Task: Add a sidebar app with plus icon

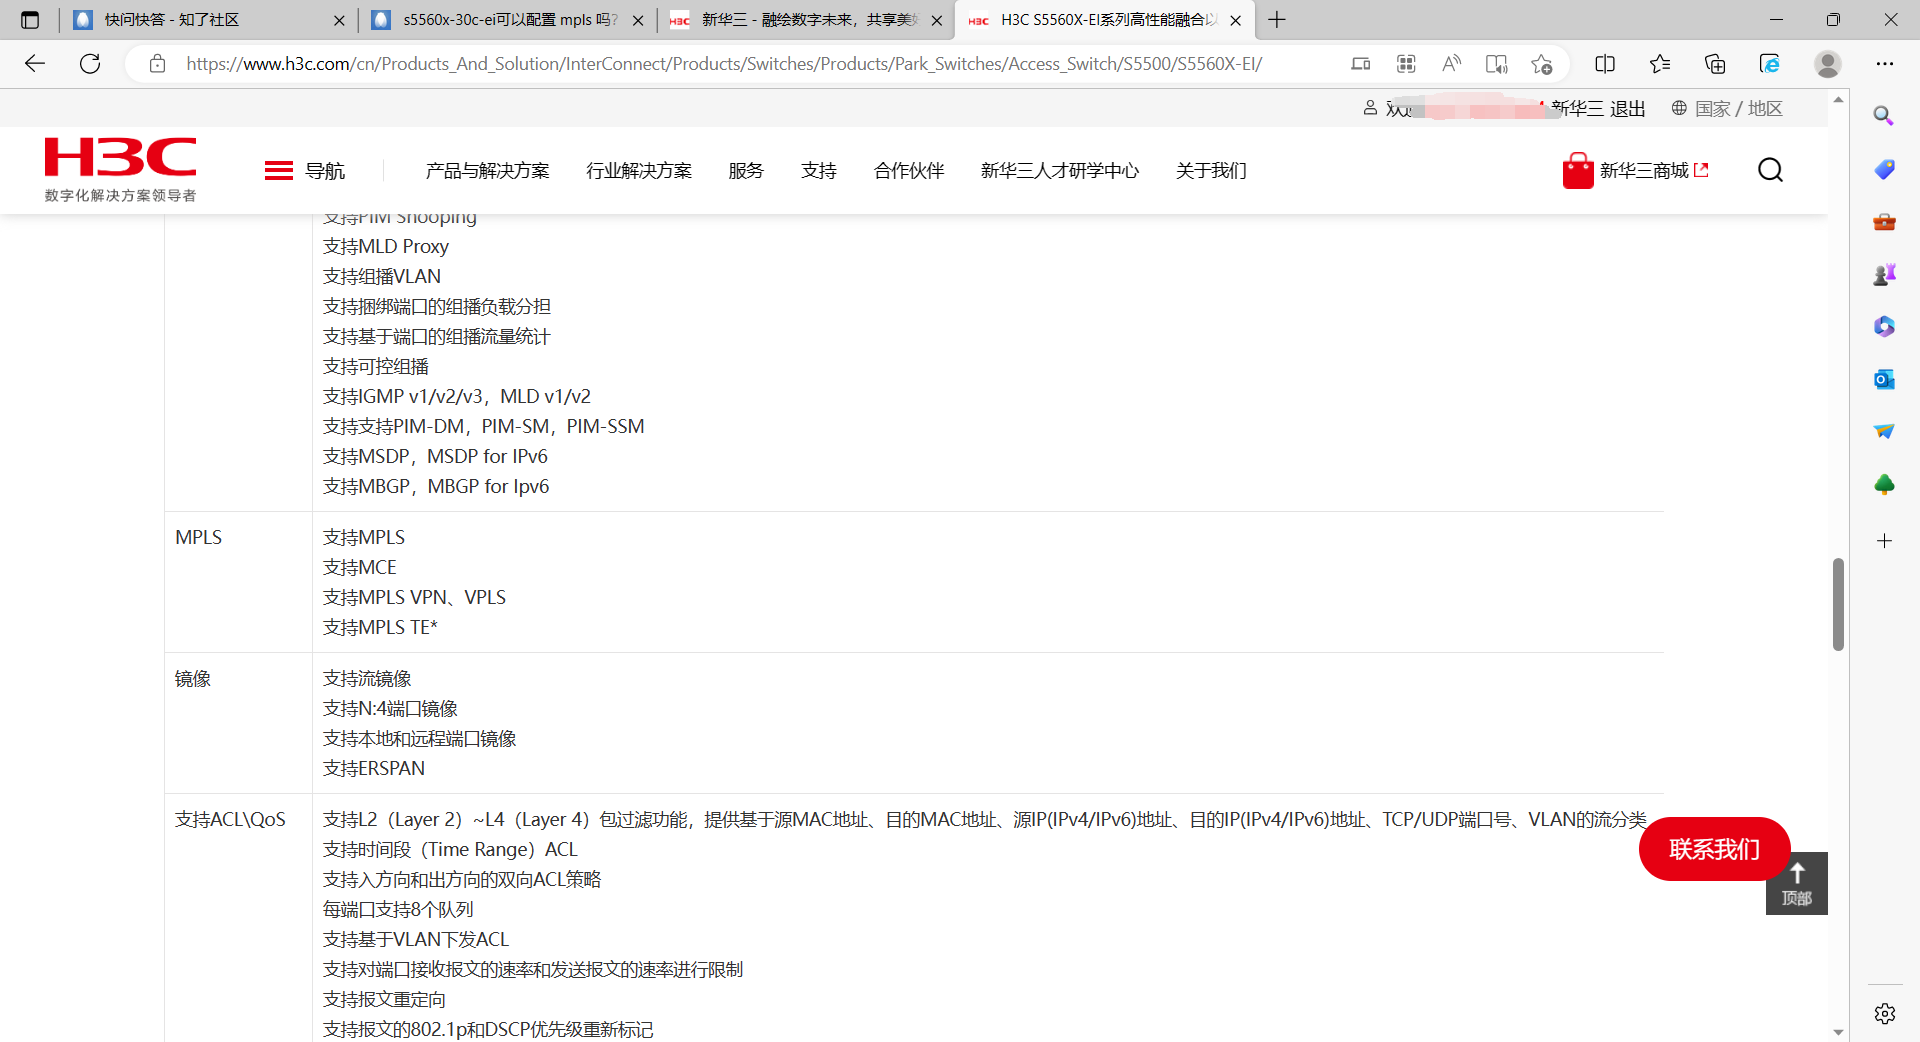Action: click(x=1884, y=541)
